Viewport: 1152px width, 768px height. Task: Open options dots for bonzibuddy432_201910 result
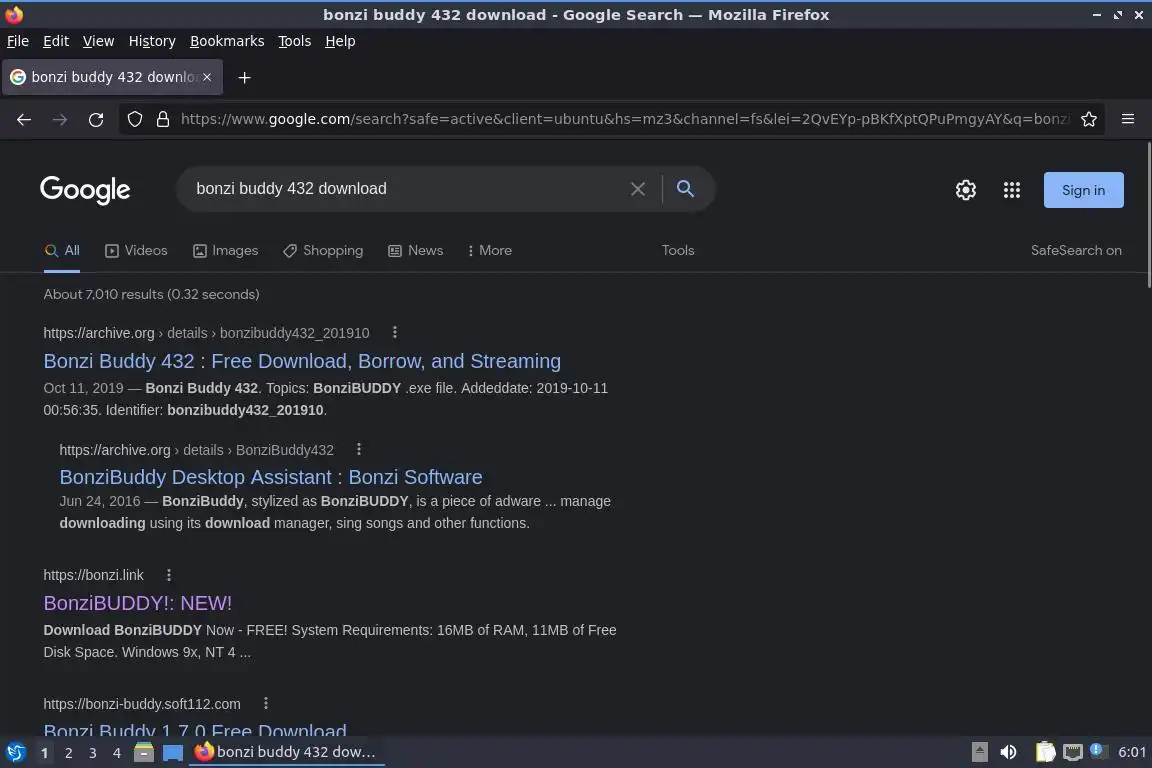point(395,332)
